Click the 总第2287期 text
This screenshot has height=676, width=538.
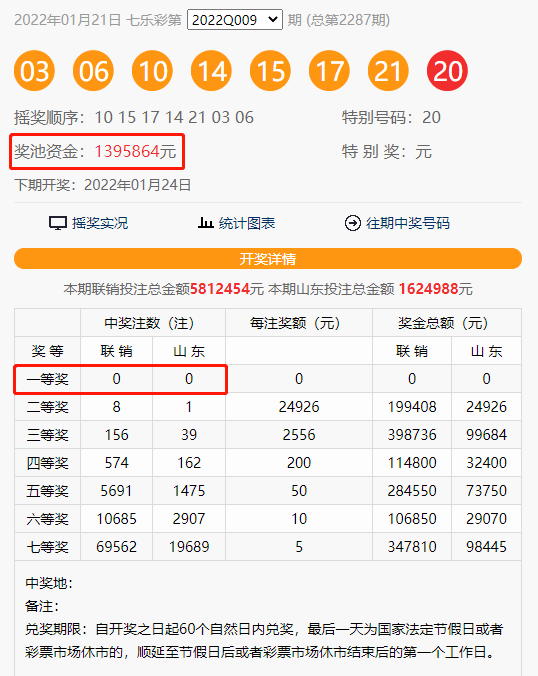(x=348, y=20)
